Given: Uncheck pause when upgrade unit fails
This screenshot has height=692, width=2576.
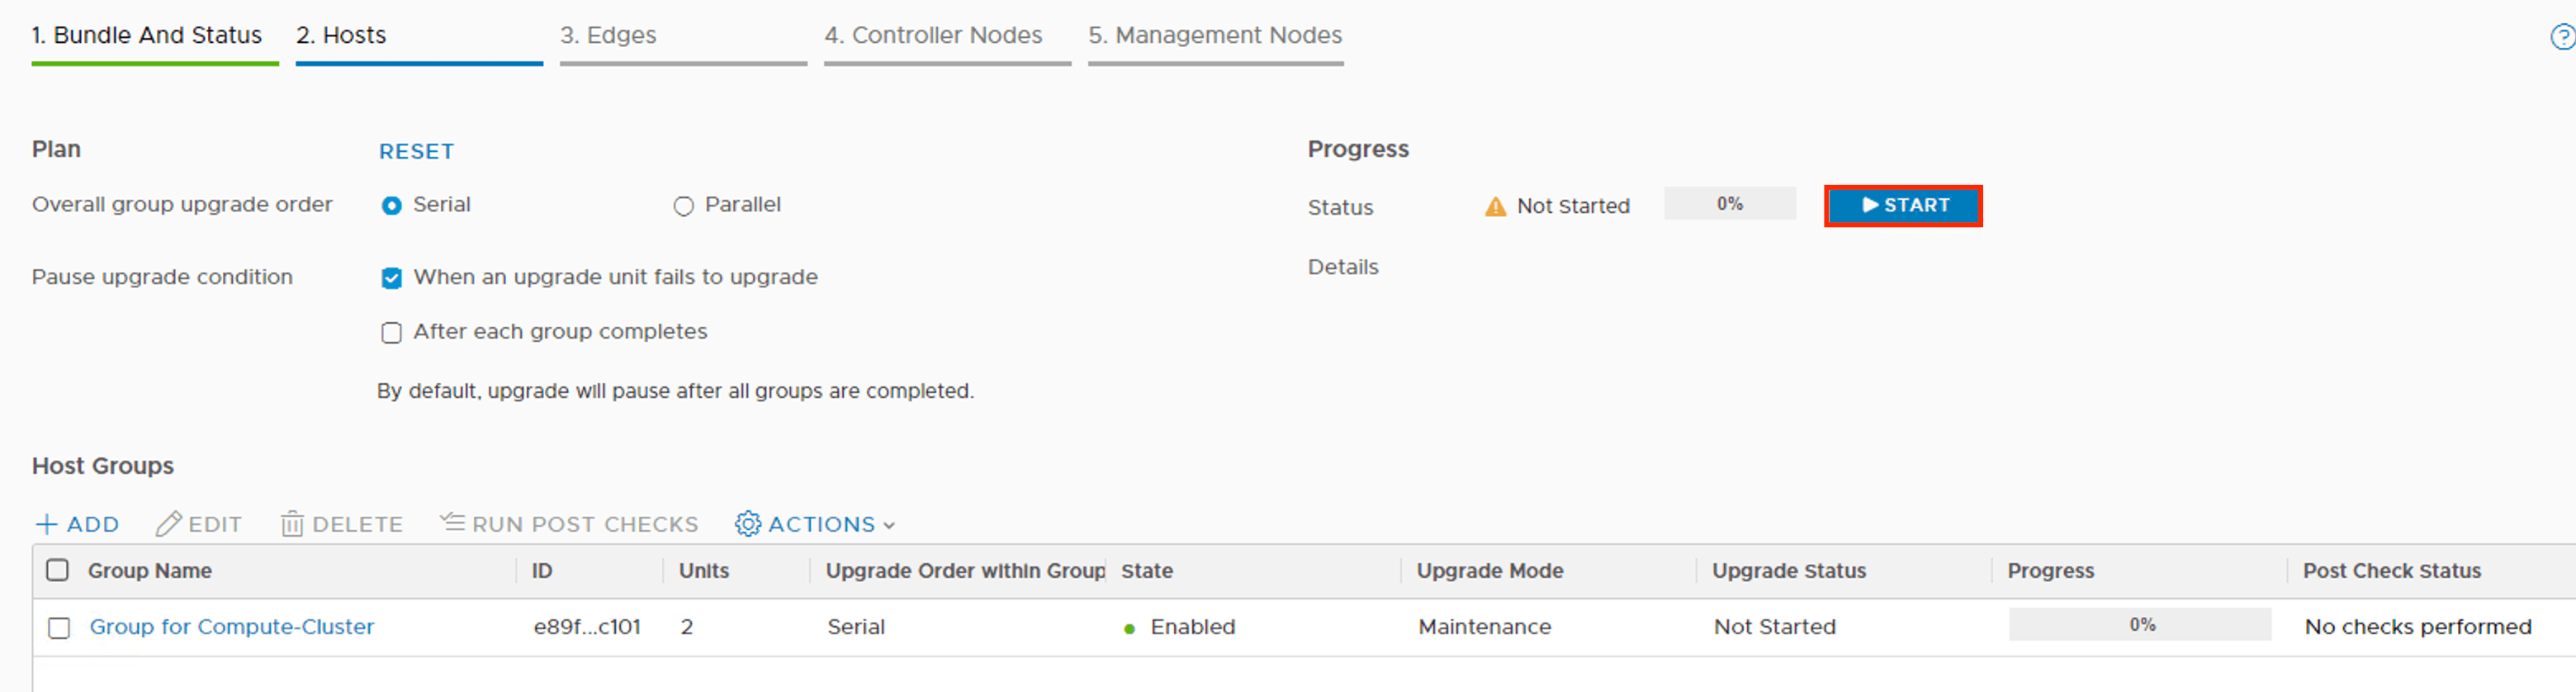Looking at the screenshot, I should (x=392, y=278).
